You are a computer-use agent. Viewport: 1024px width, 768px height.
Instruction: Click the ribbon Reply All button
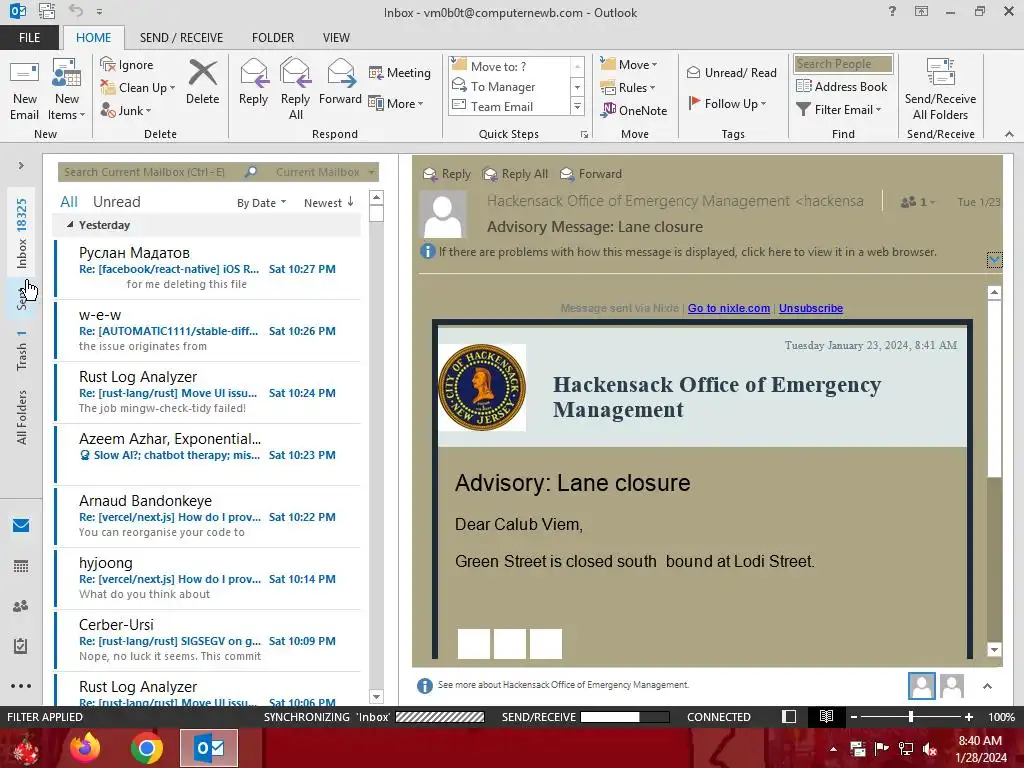click(x=295, y=90)
